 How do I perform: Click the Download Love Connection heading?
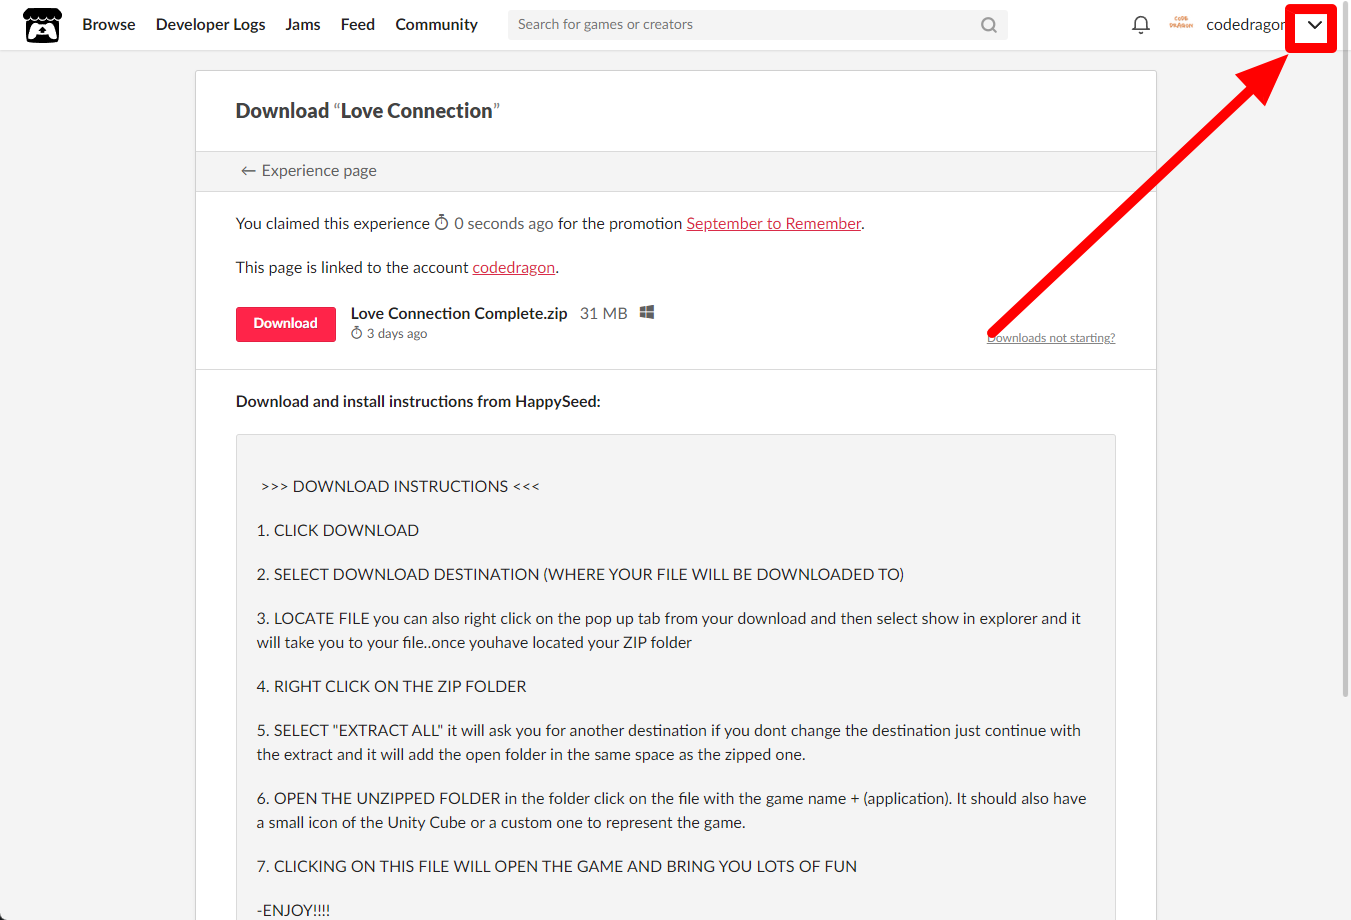[368, 111]
